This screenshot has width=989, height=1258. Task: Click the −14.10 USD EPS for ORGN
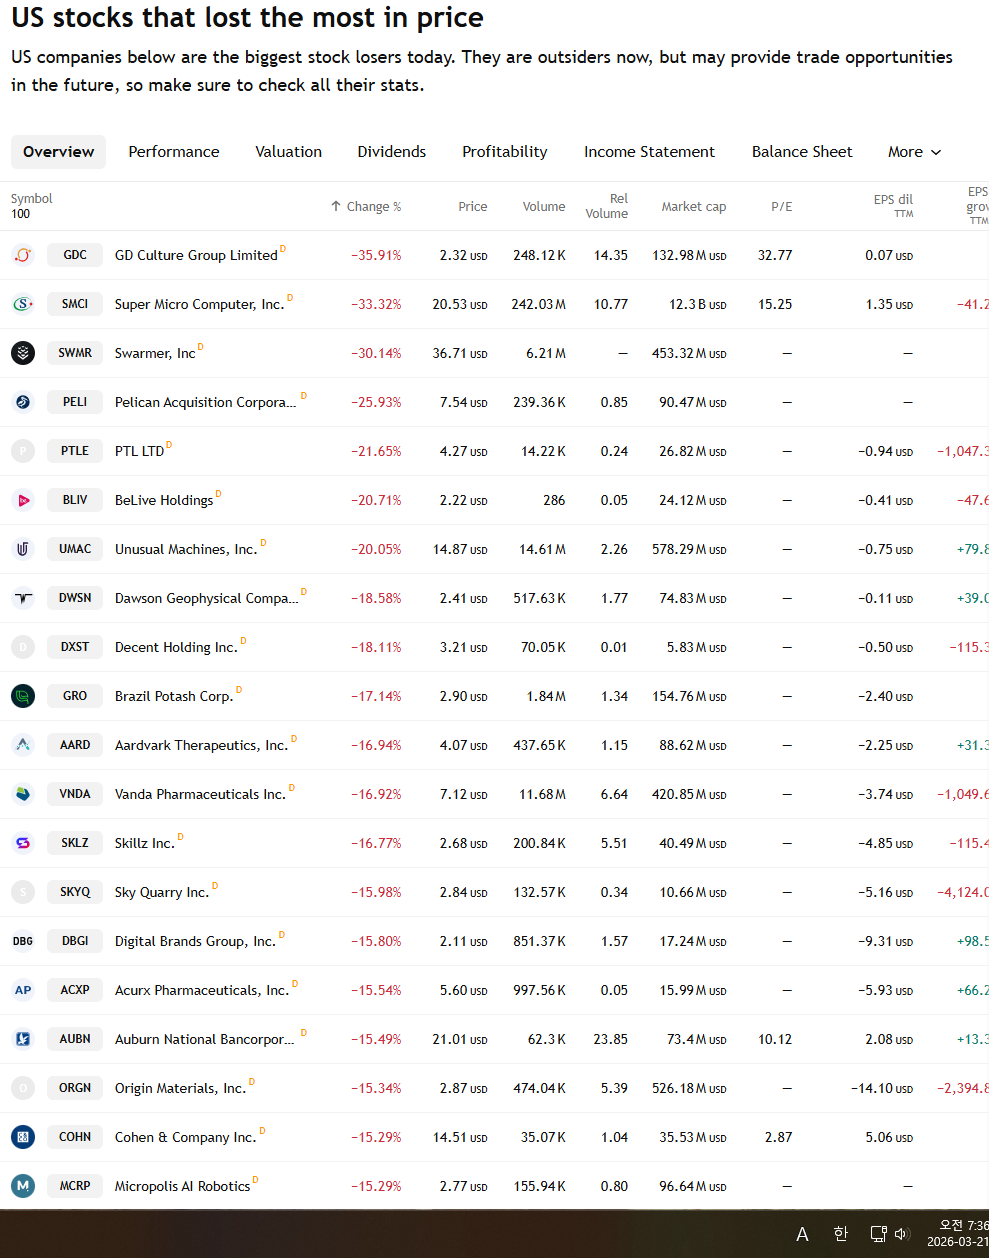[x=882, y=1088]
